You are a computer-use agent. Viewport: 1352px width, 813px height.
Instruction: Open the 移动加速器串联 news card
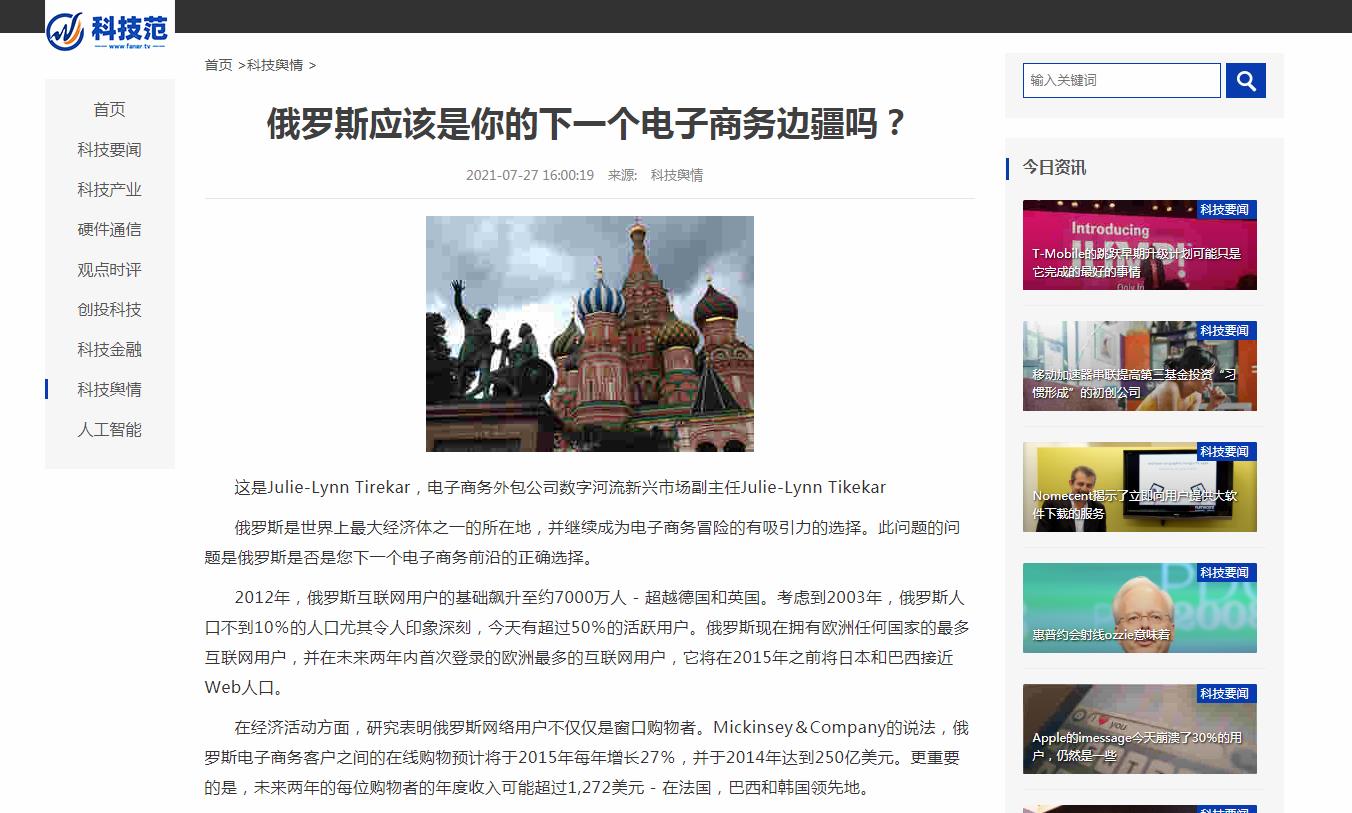pyautogui.click(x=1140, y=366)
